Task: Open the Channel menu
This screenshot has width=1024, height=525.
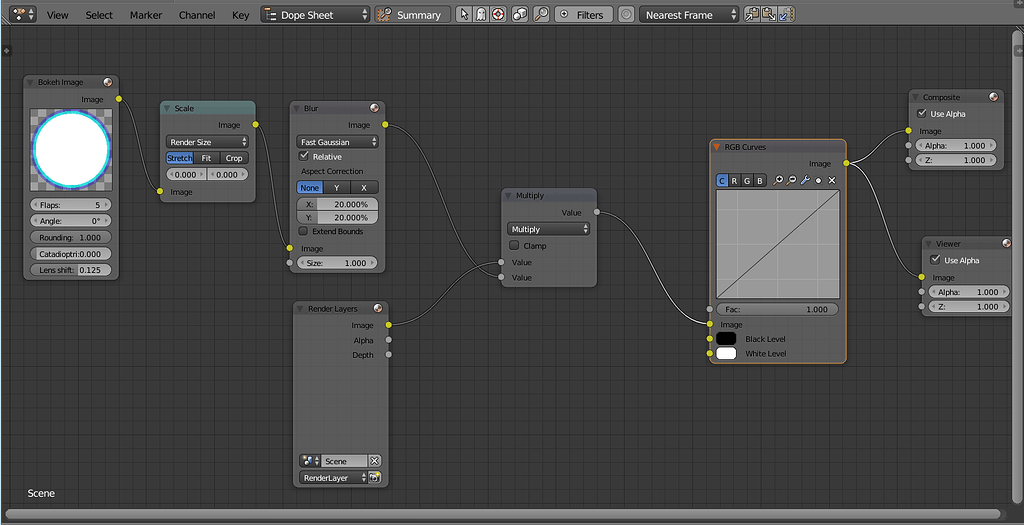Action: [x=197, y=14]
